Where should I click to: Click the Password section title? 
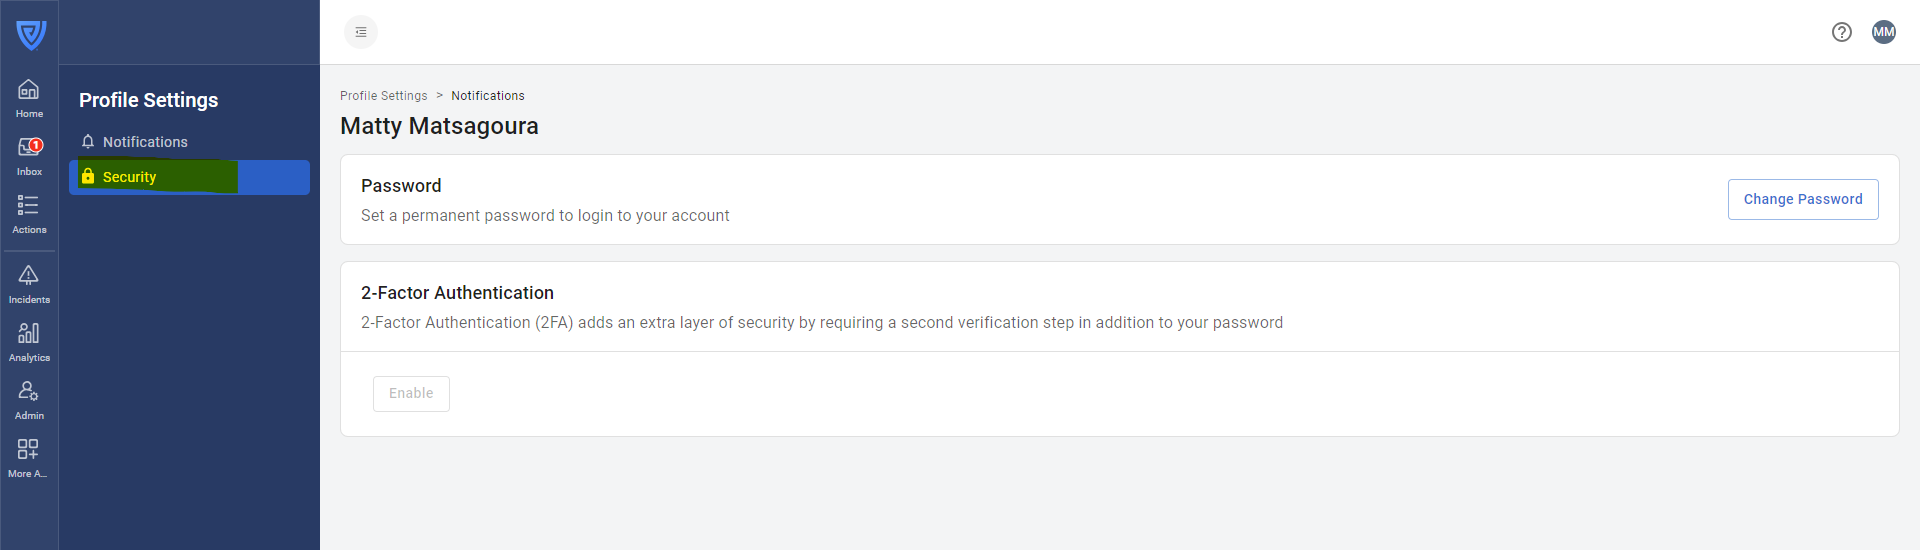pos(401,186)
